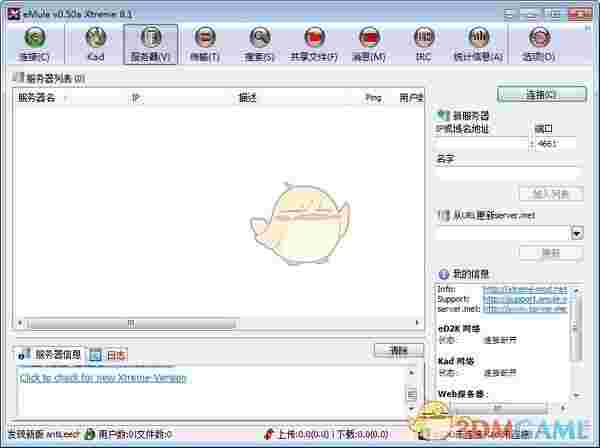The height and width of the screenshot is (448, 600).
Task: Open the Support link in 我的信息
Action: (526, 300)
